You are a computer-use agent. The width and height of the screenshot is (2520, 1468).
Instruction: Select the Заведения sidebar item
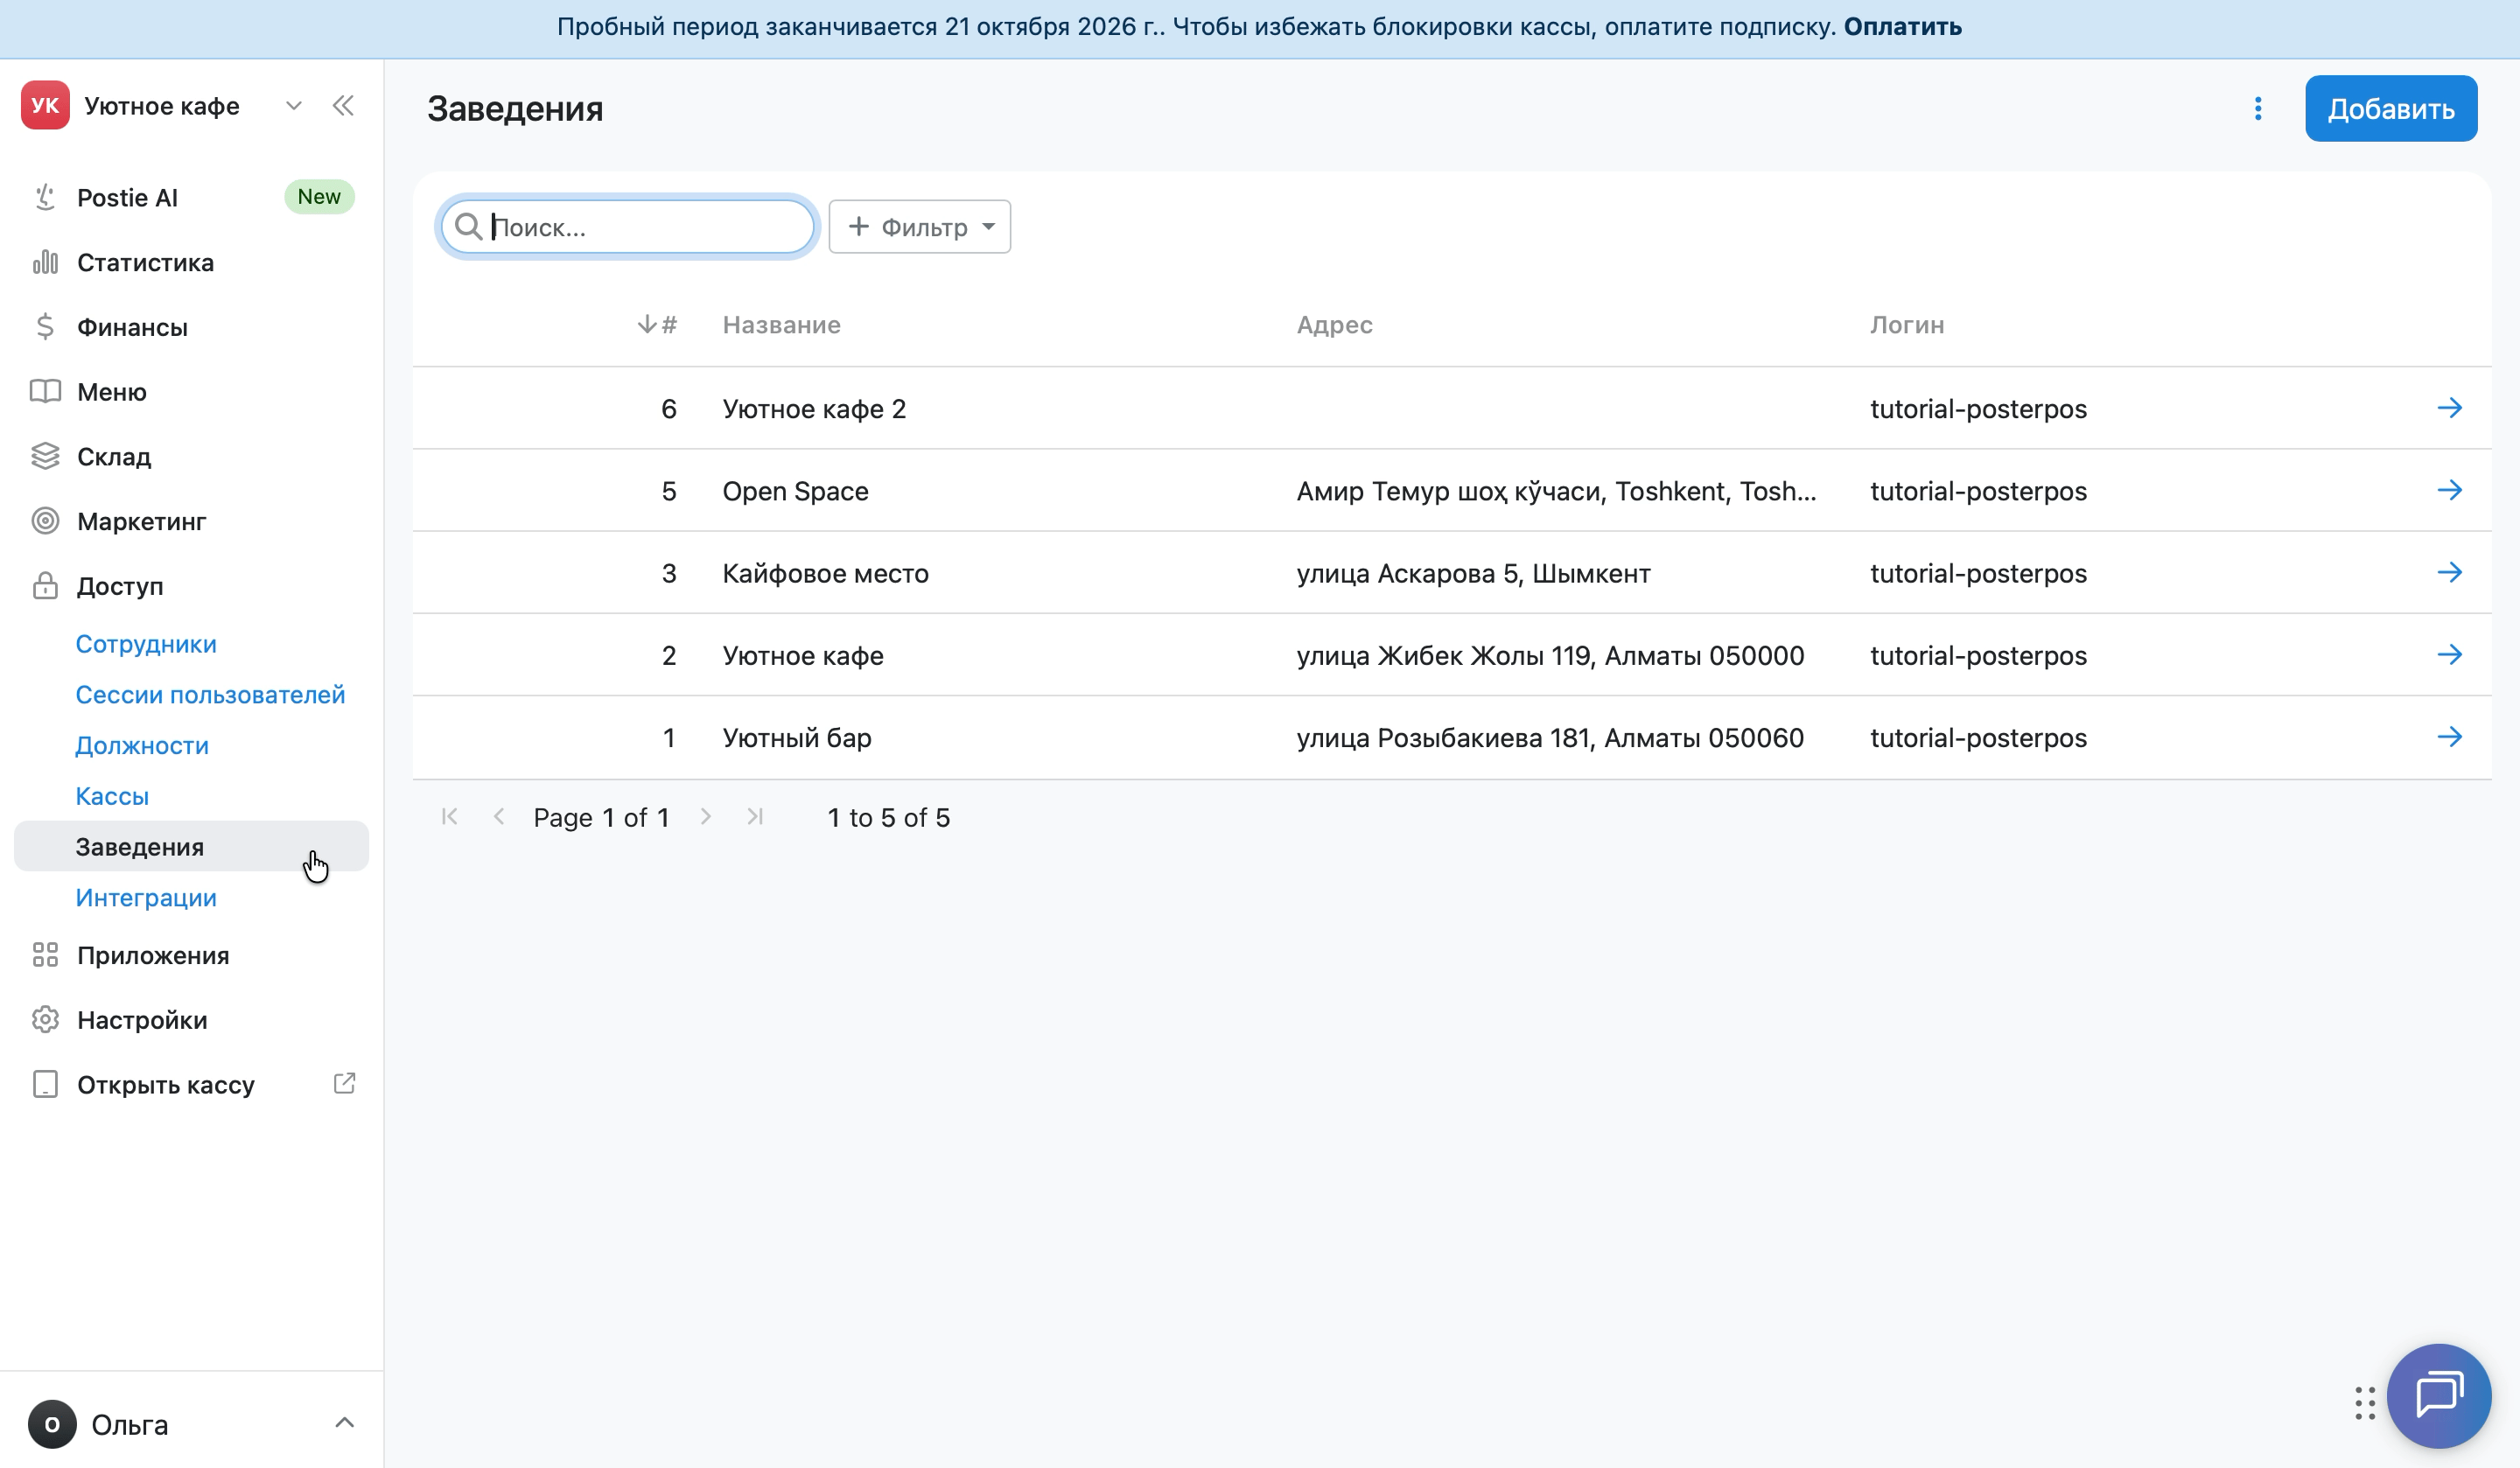191,847
